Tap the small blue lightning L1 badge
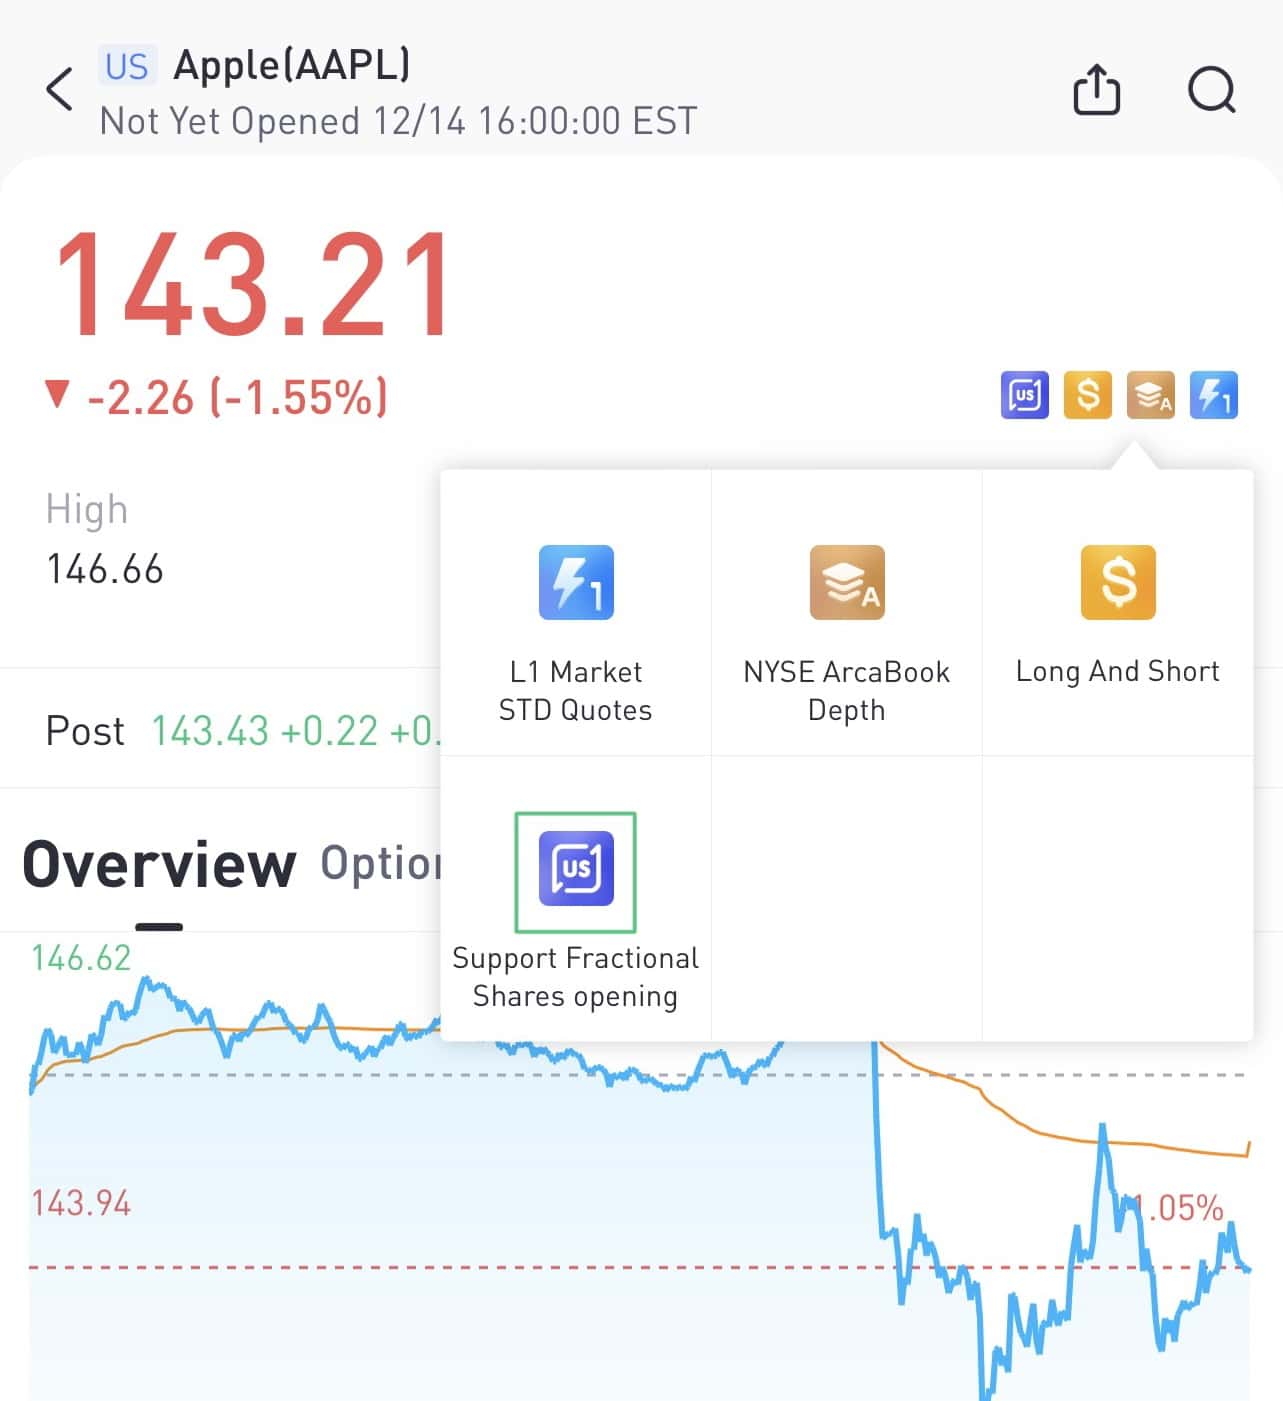 coord(1214,395)
